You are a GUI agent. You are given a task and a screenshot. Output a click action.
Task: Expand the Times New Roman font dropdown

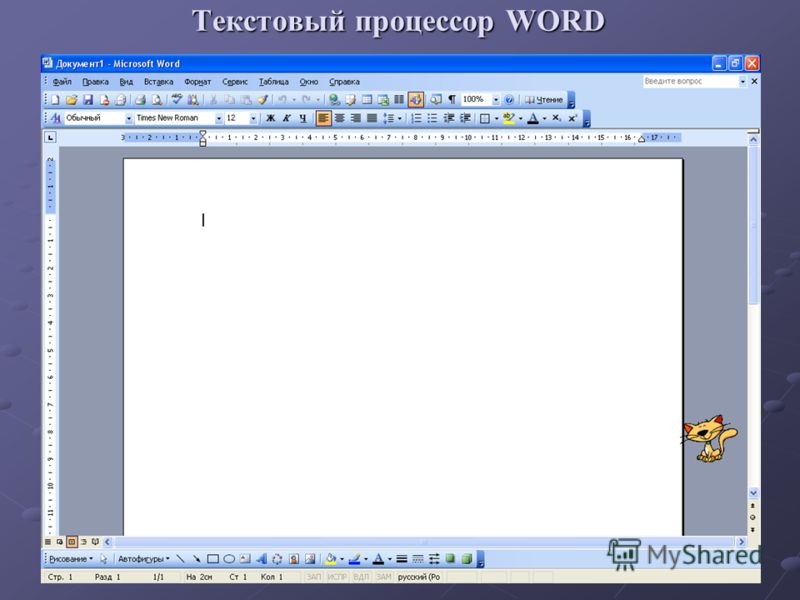pyautogui.click(x=219, y=118)
